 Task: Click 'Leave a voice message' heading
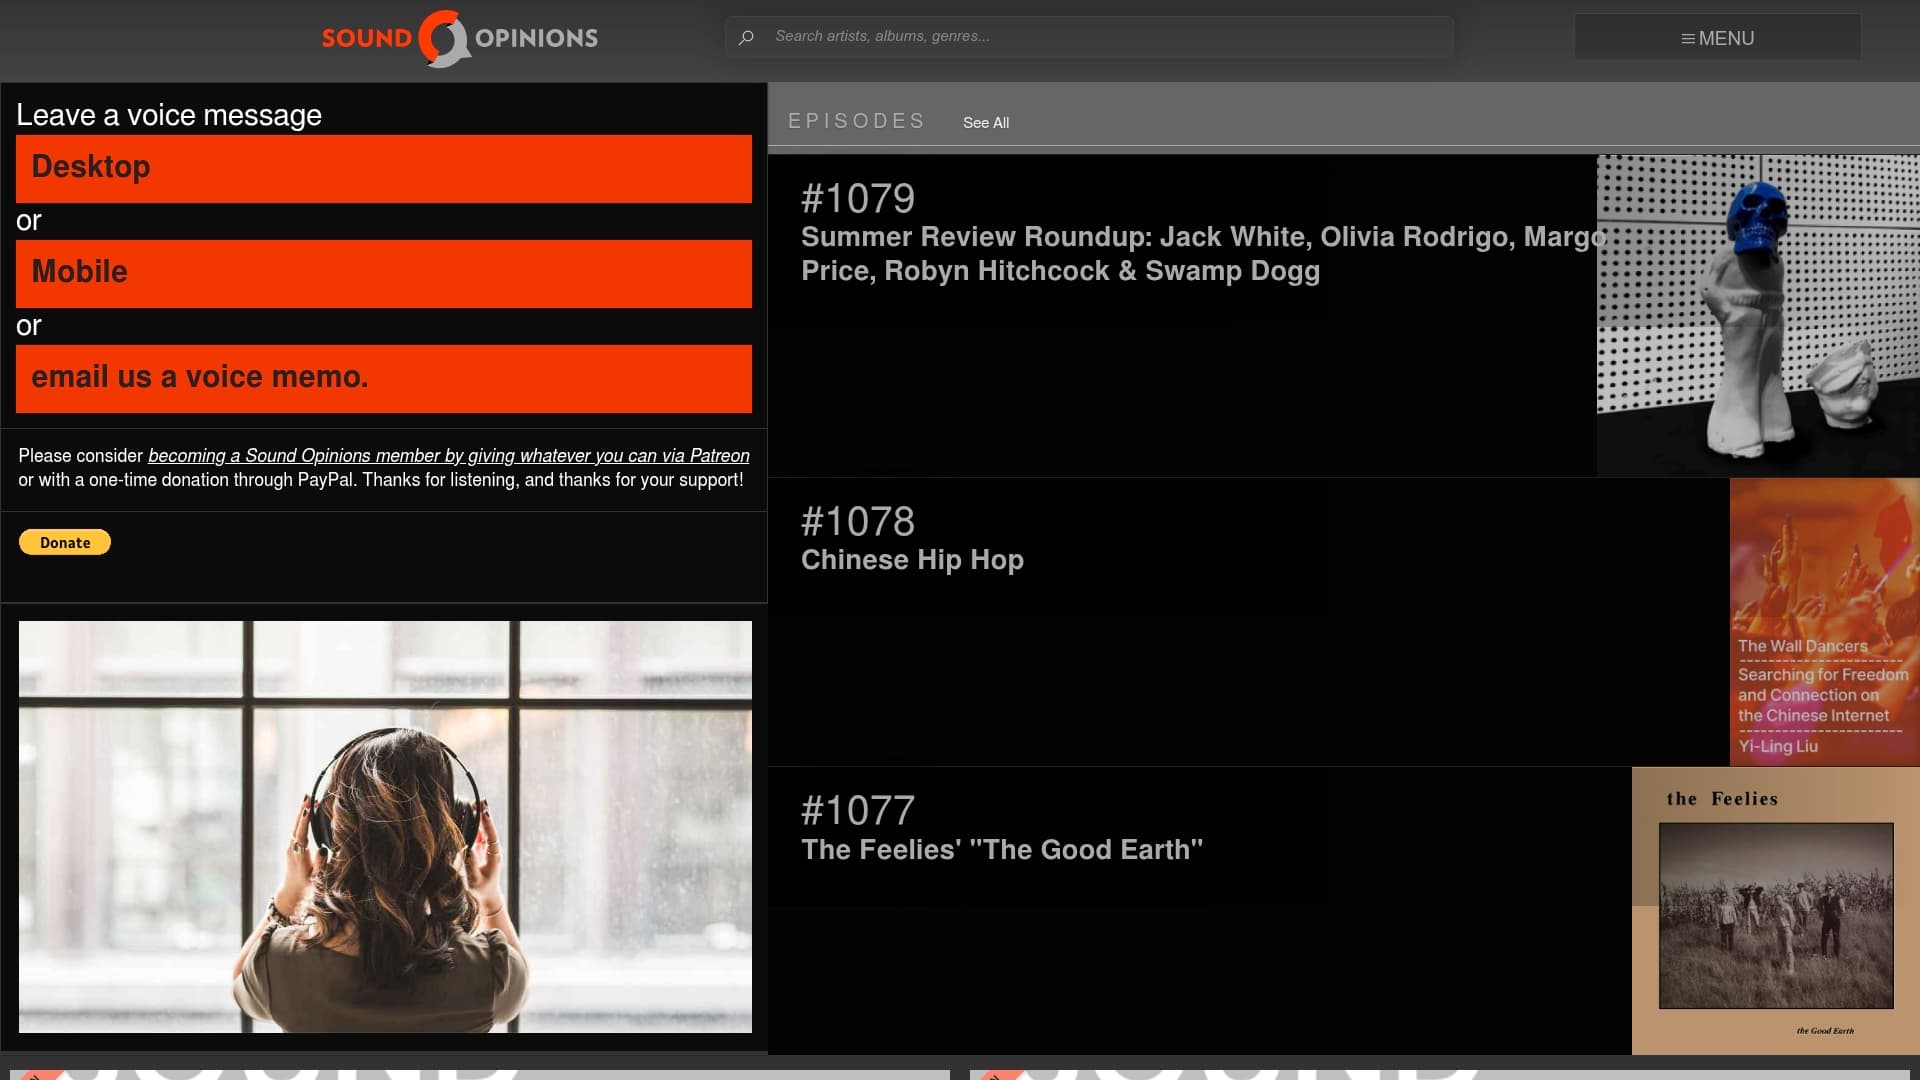click(169, 115)
